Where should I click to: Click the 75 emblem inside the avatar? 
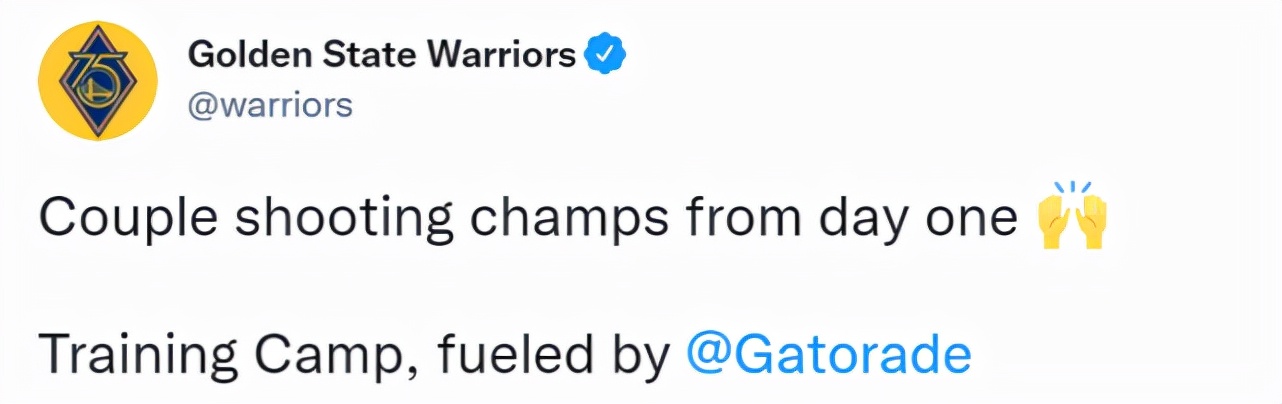pyautogui.click(x=99, y=80)
